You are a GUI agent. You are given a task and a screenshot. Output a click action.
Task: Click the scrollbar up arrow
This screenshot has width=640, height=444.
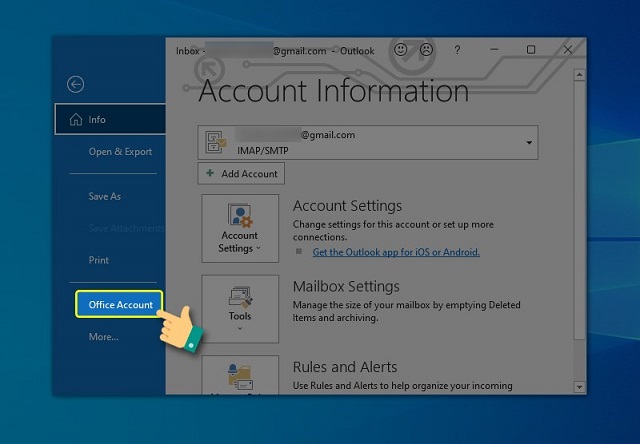point(579,75)
